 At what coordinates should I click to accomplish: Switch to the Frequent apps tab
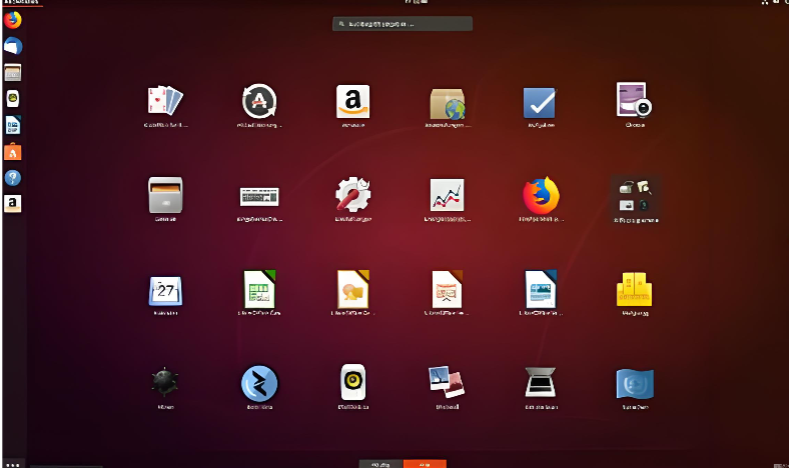tap(381, 464)
